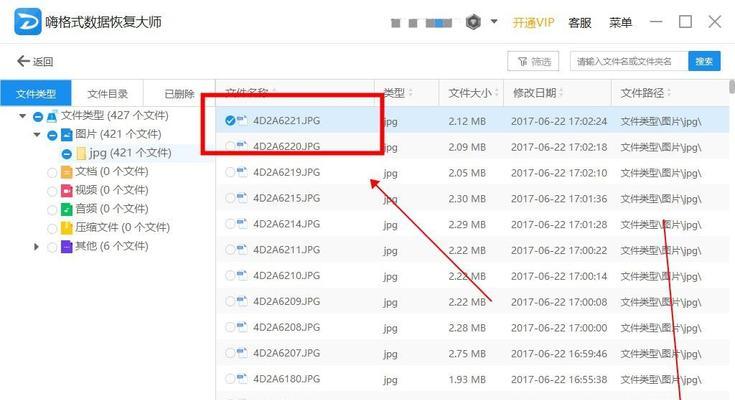Check the 其他 category circle
Screen dimensions: 735x400
(52, 247)
